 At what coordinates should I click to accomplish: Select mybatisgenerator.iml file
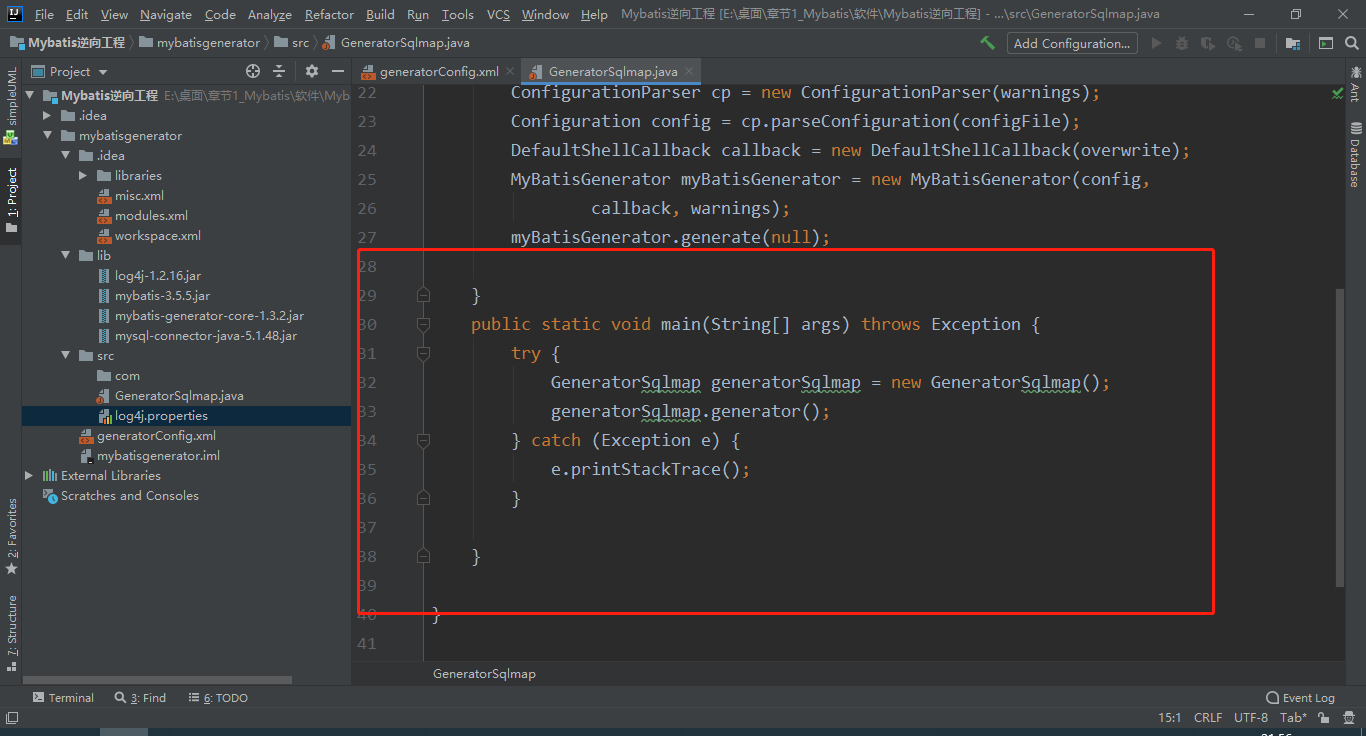[x=158, y=456]
